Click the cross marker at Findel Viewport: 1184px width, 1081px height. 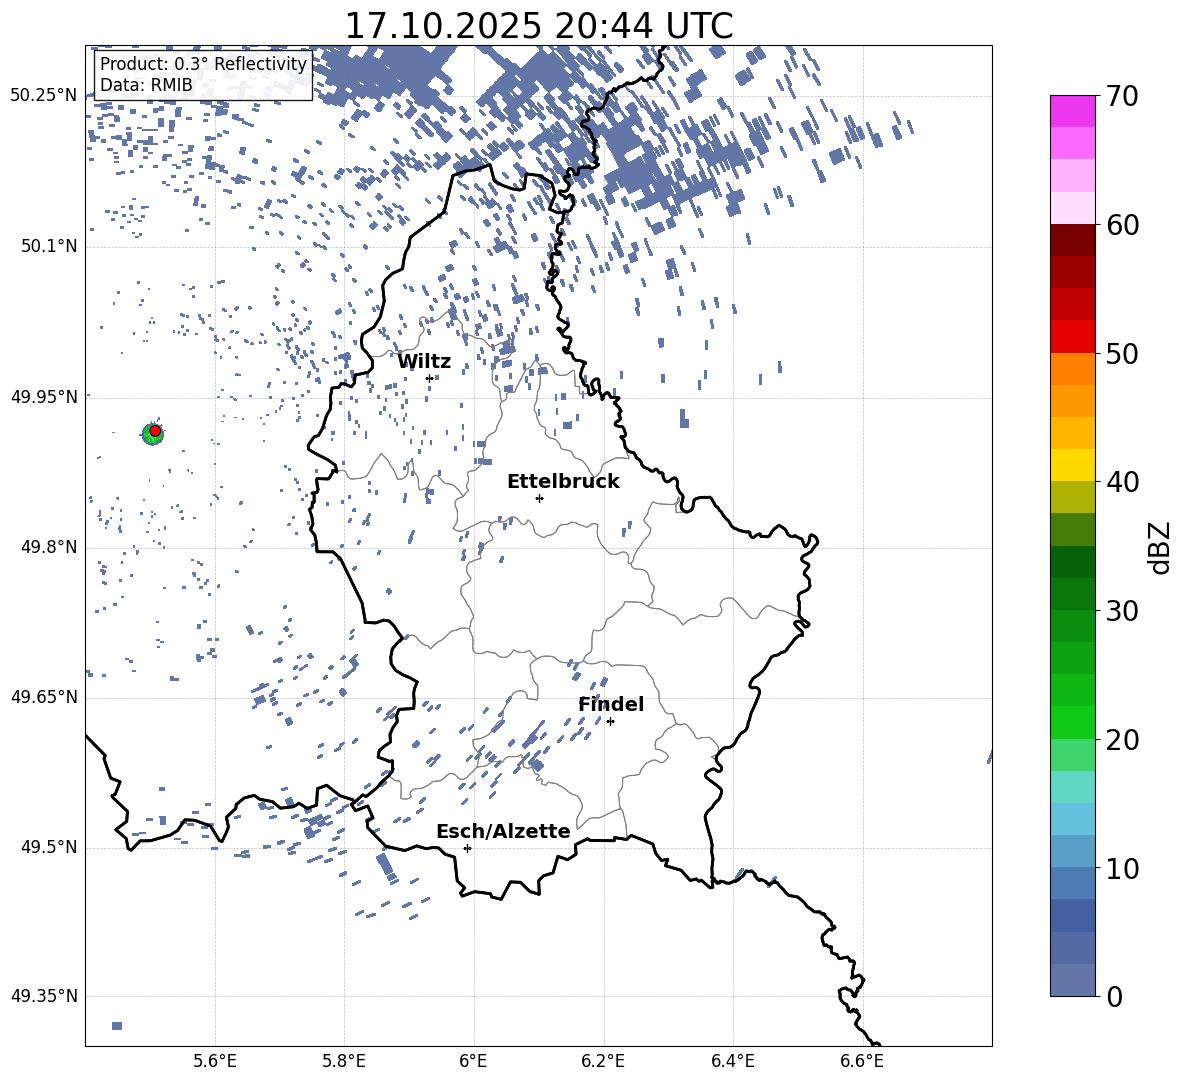point(610,721)
